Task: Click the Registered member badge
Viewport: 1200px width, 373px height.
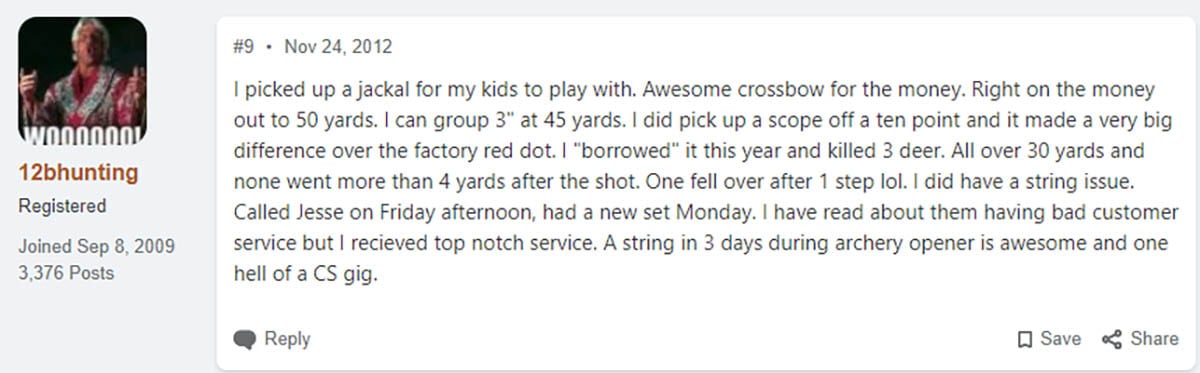Action: [62, 206]
